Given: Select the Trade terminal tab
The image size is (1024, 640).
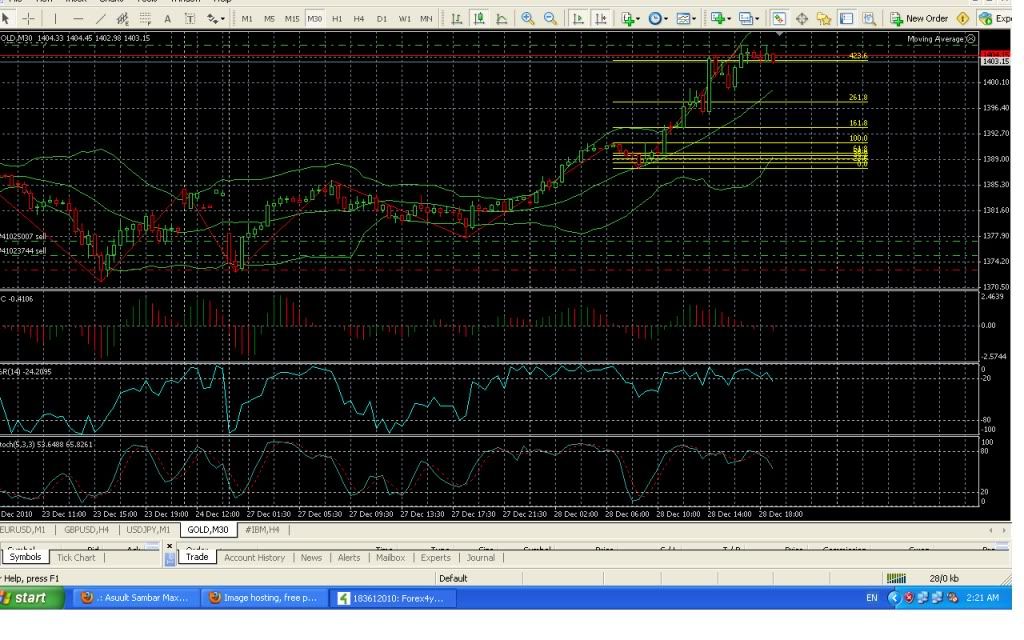Looking at the screenshot, I should click(197, 557).
